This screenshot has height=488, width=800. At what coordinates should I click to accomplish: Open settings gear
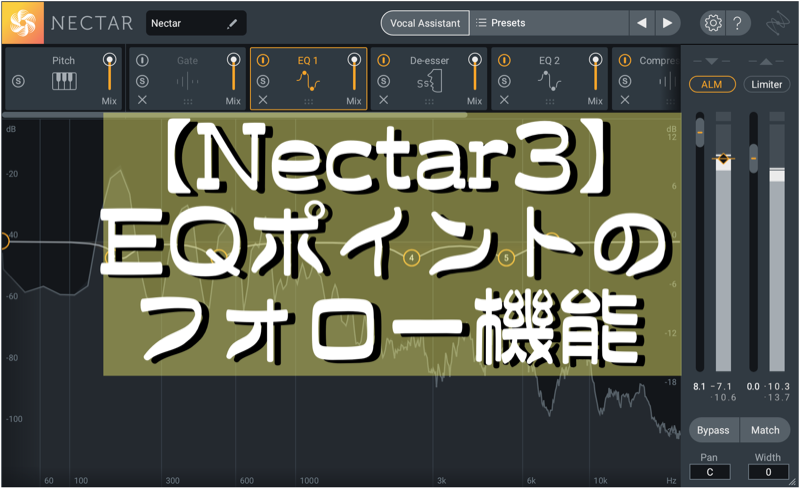(x=712, y=23)
